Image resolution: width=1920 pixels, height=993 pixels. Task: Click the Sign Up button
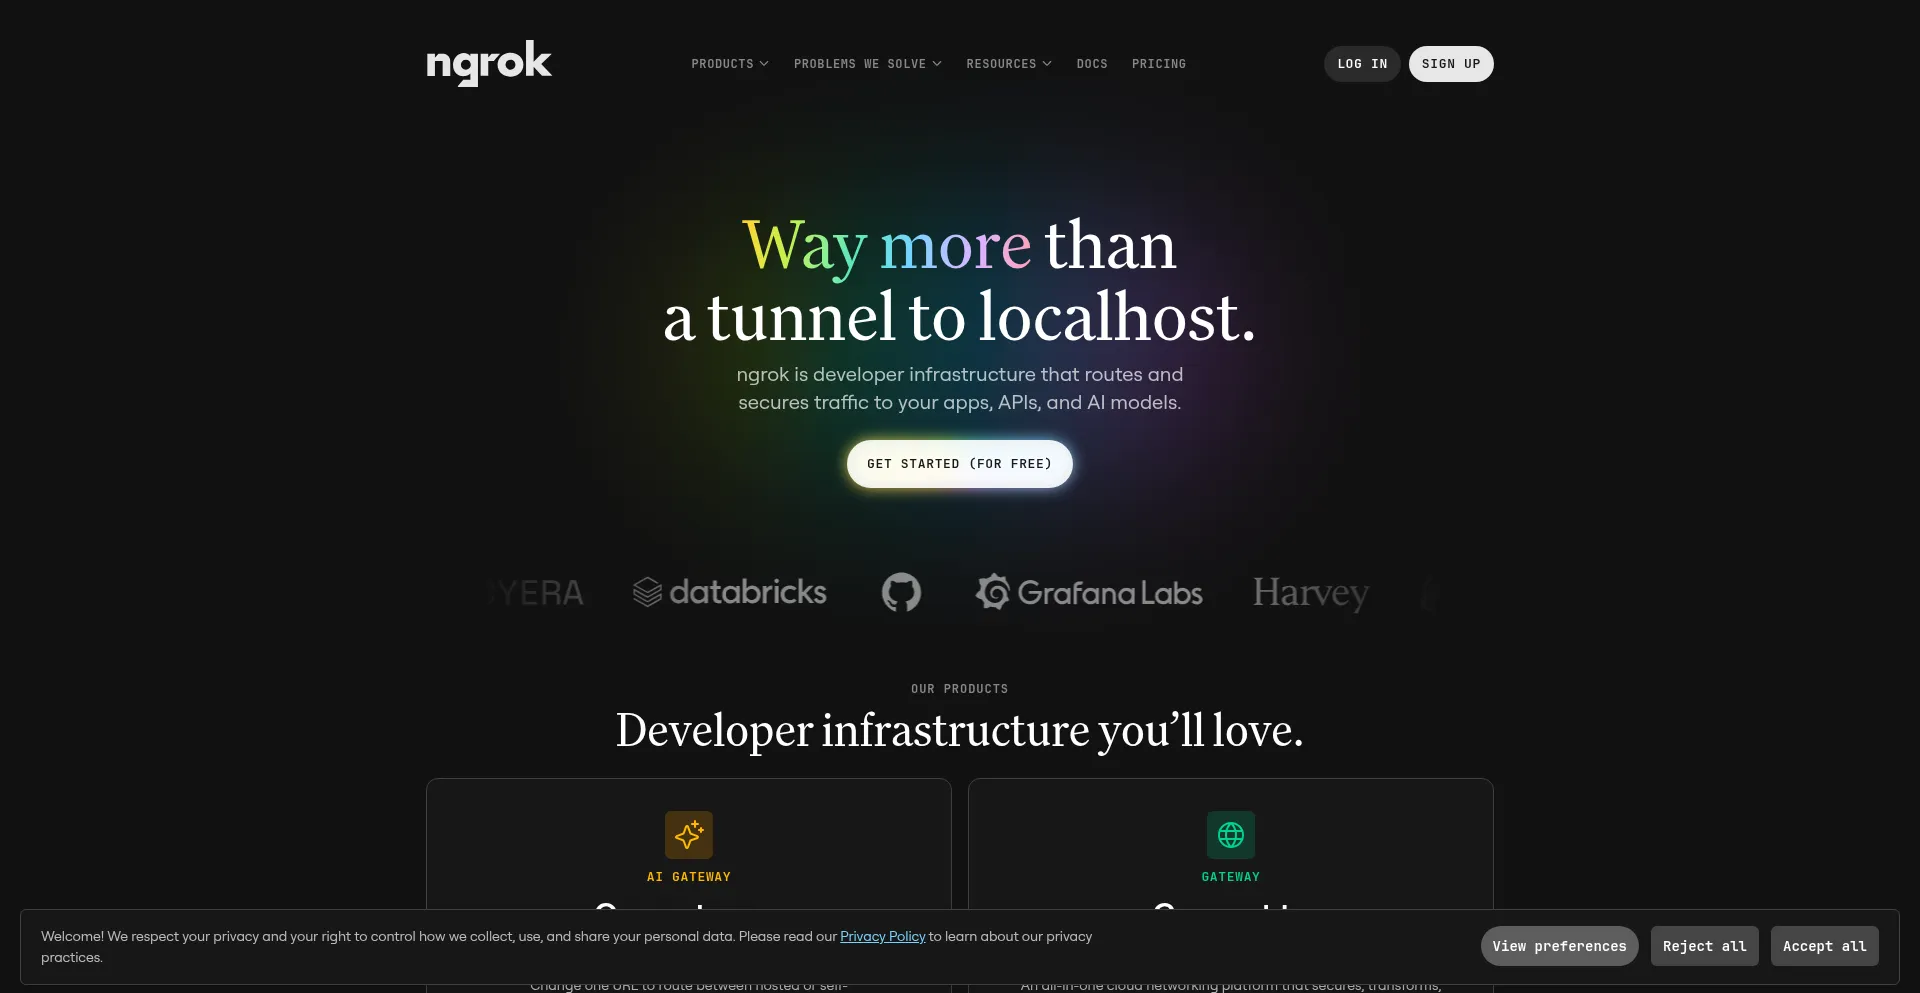pyautogui.click(x=1451, y=64)
